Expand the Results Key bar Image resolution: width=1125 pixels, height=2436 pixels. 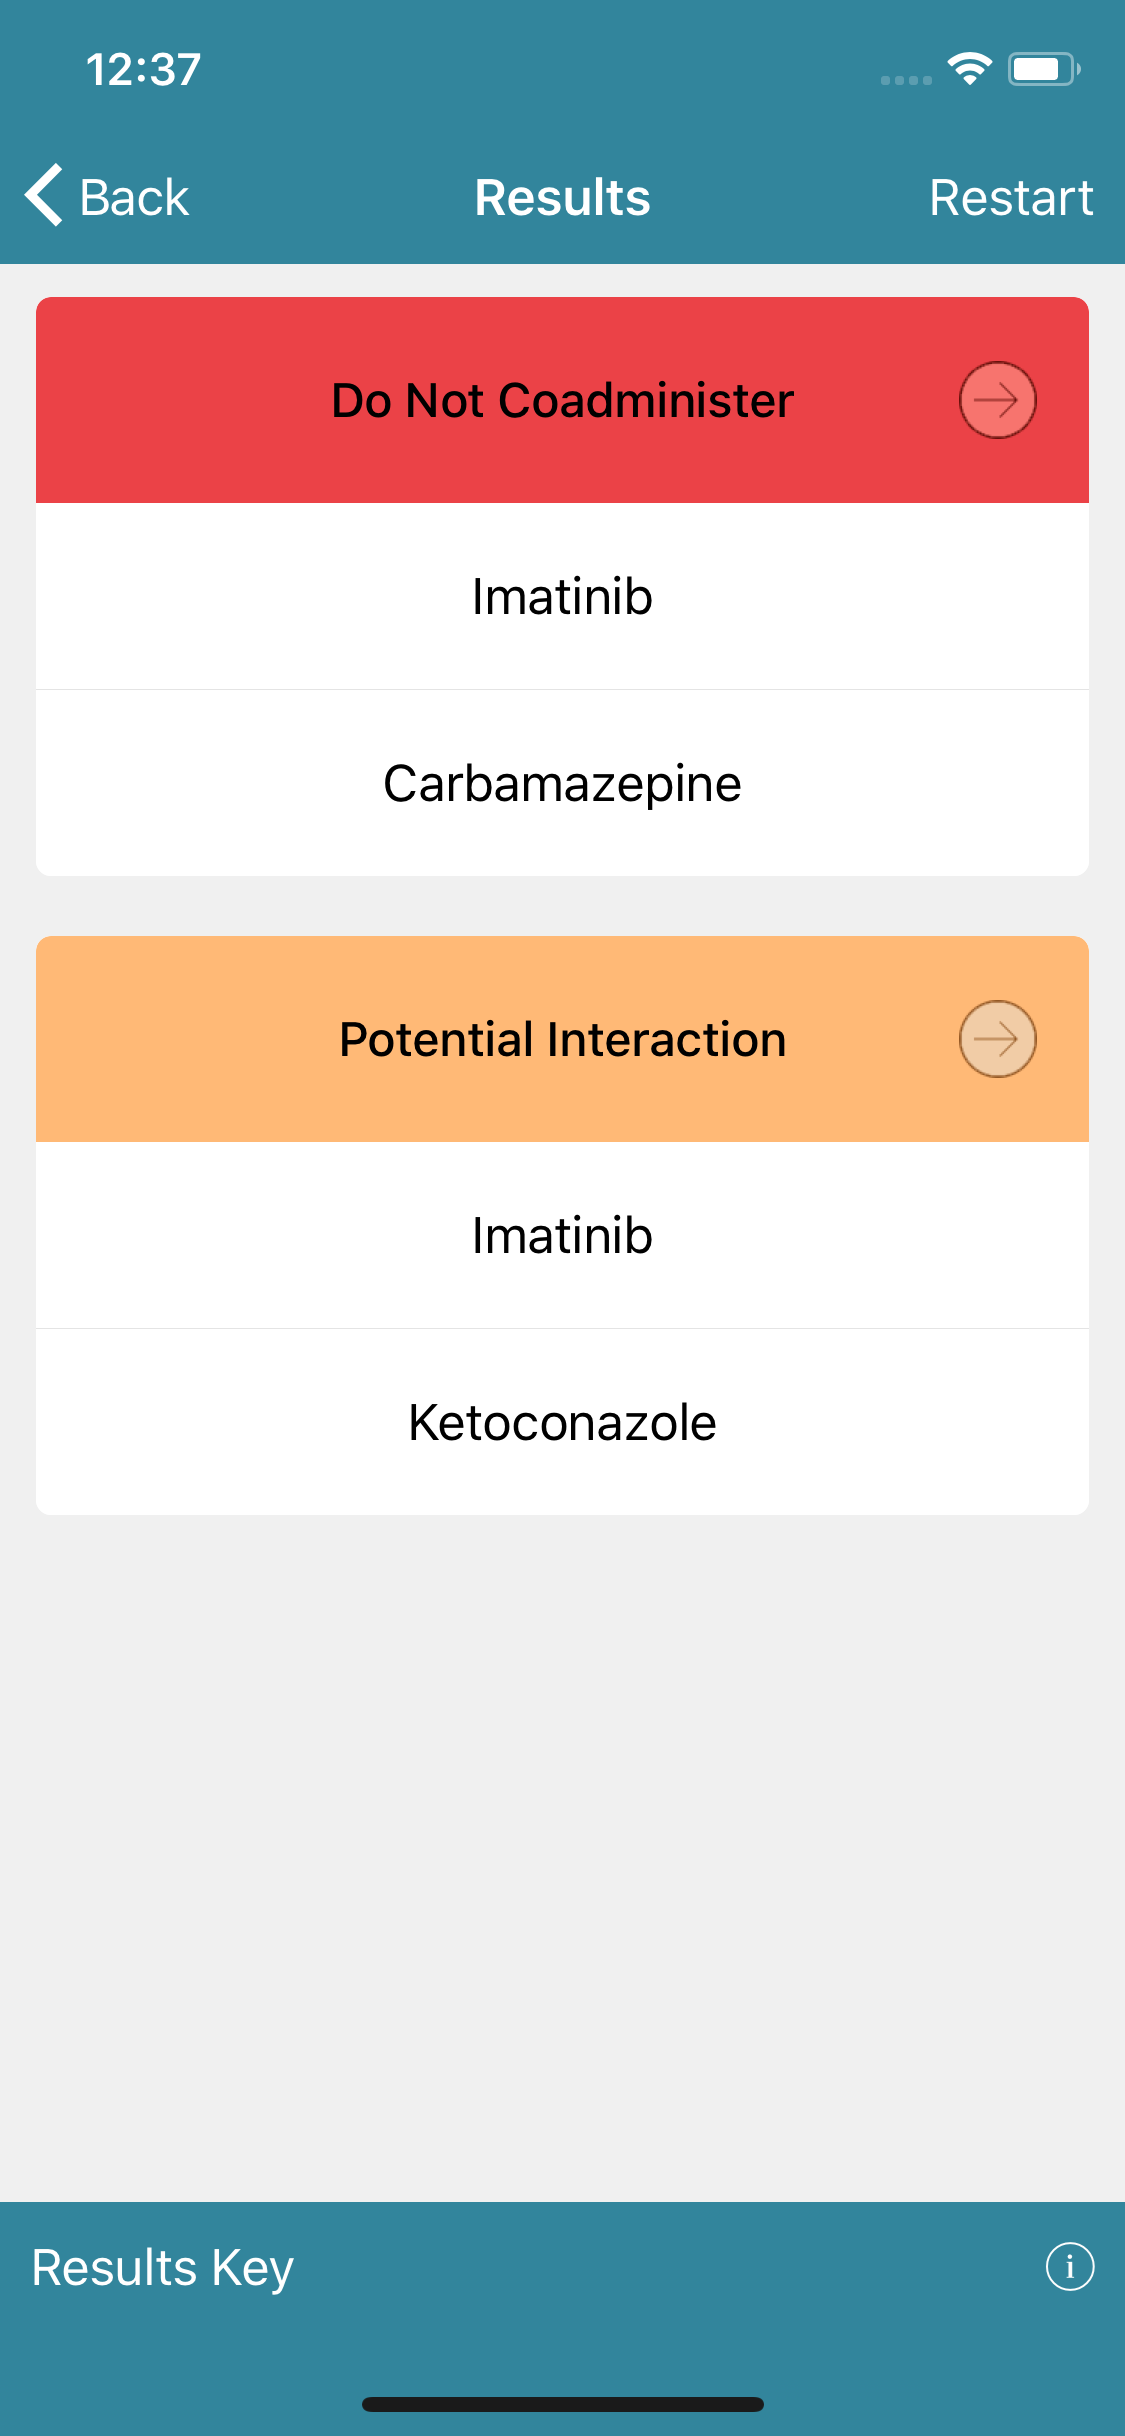(x=562, y=2267)
